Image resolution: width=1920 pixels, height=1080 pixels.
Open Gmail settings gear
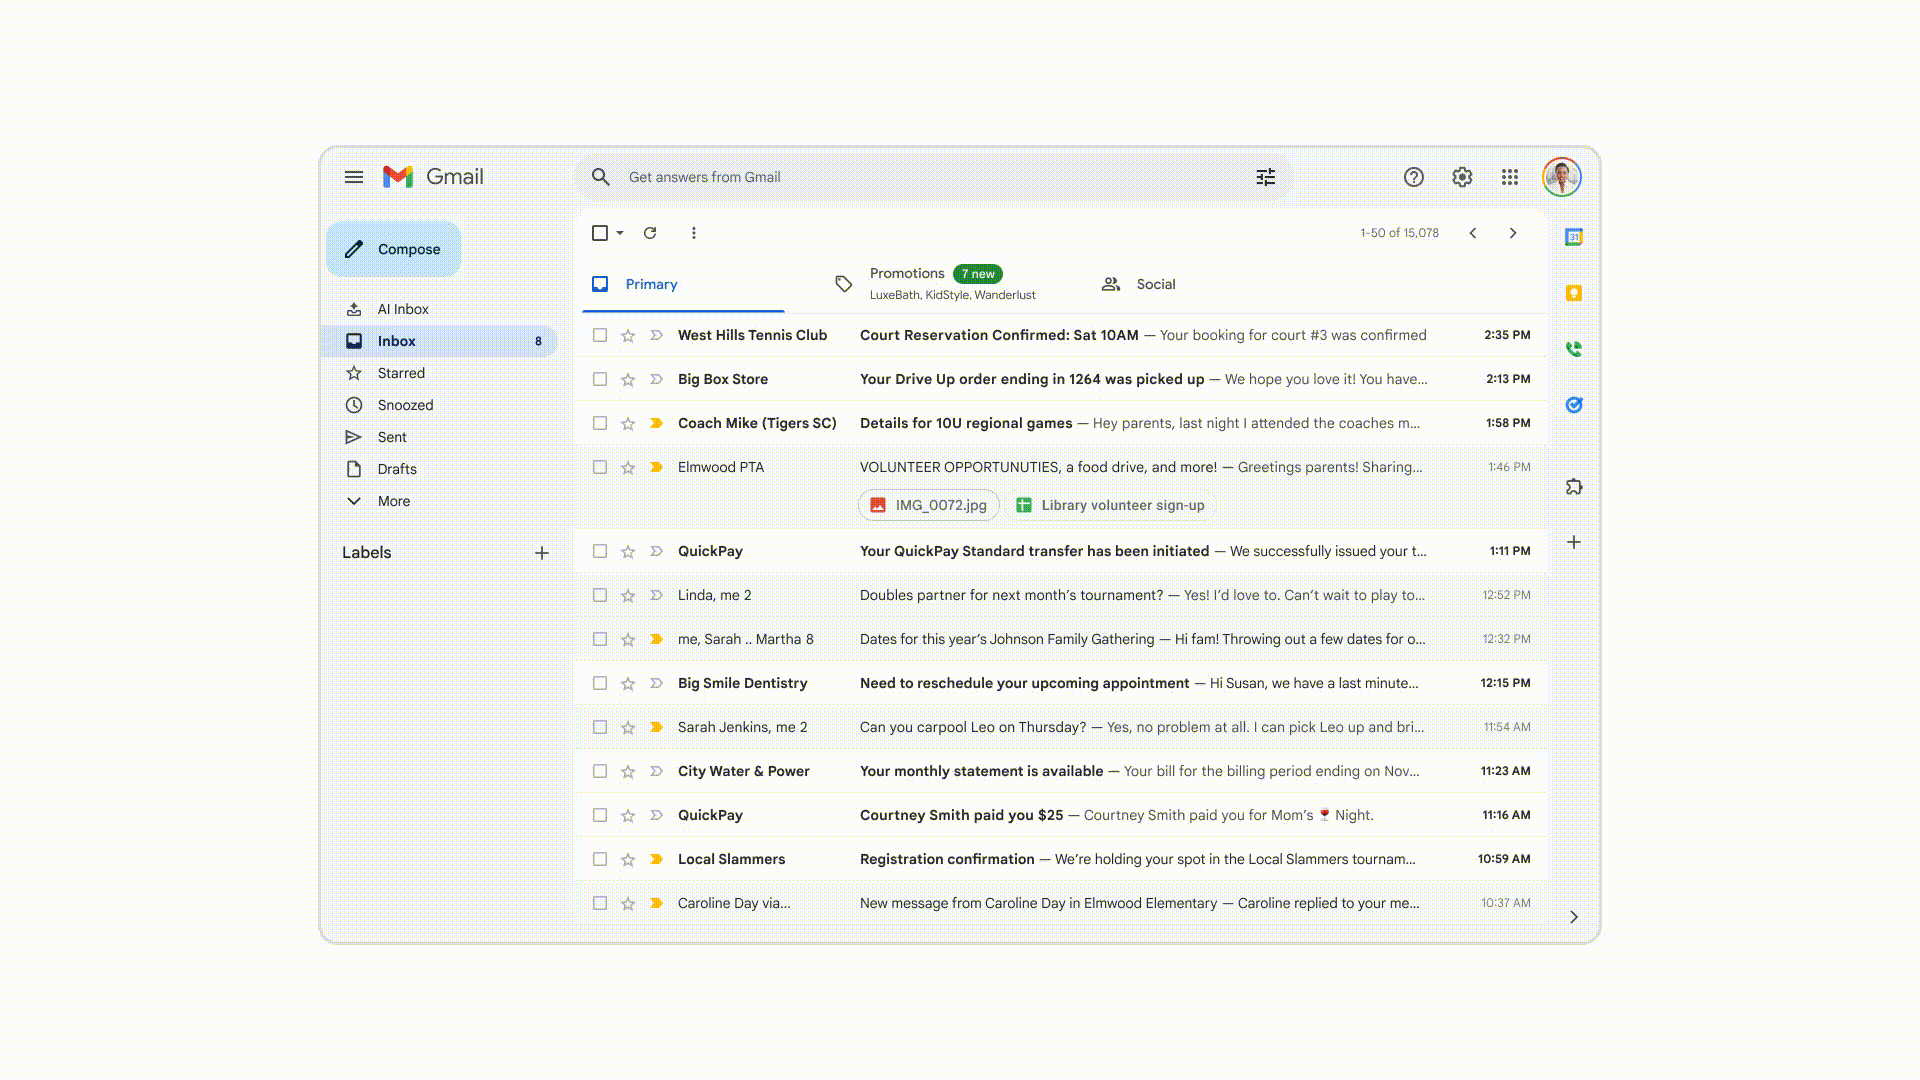[1462, 177]
